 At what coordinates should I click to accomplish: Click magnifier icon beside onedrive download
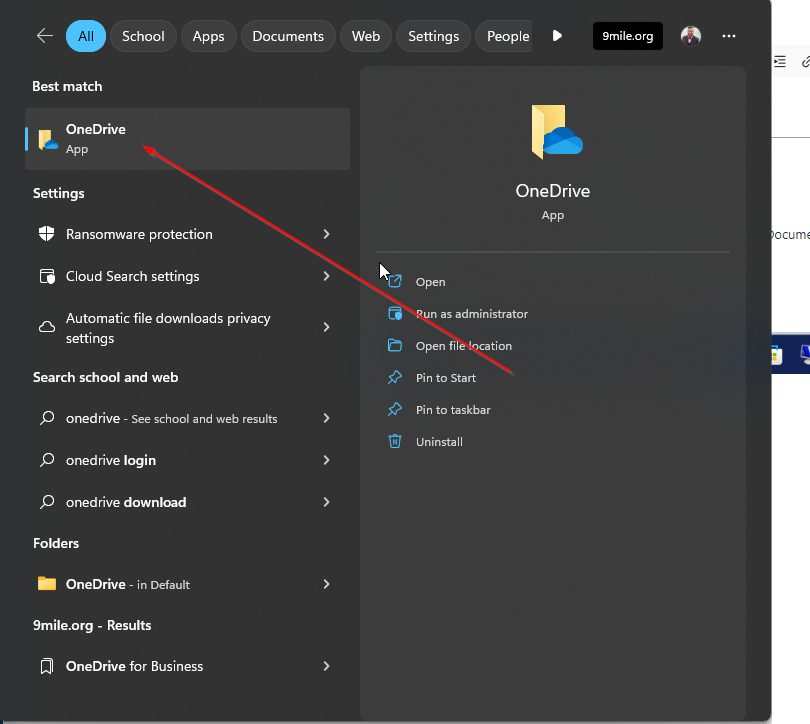coord(47,501)
